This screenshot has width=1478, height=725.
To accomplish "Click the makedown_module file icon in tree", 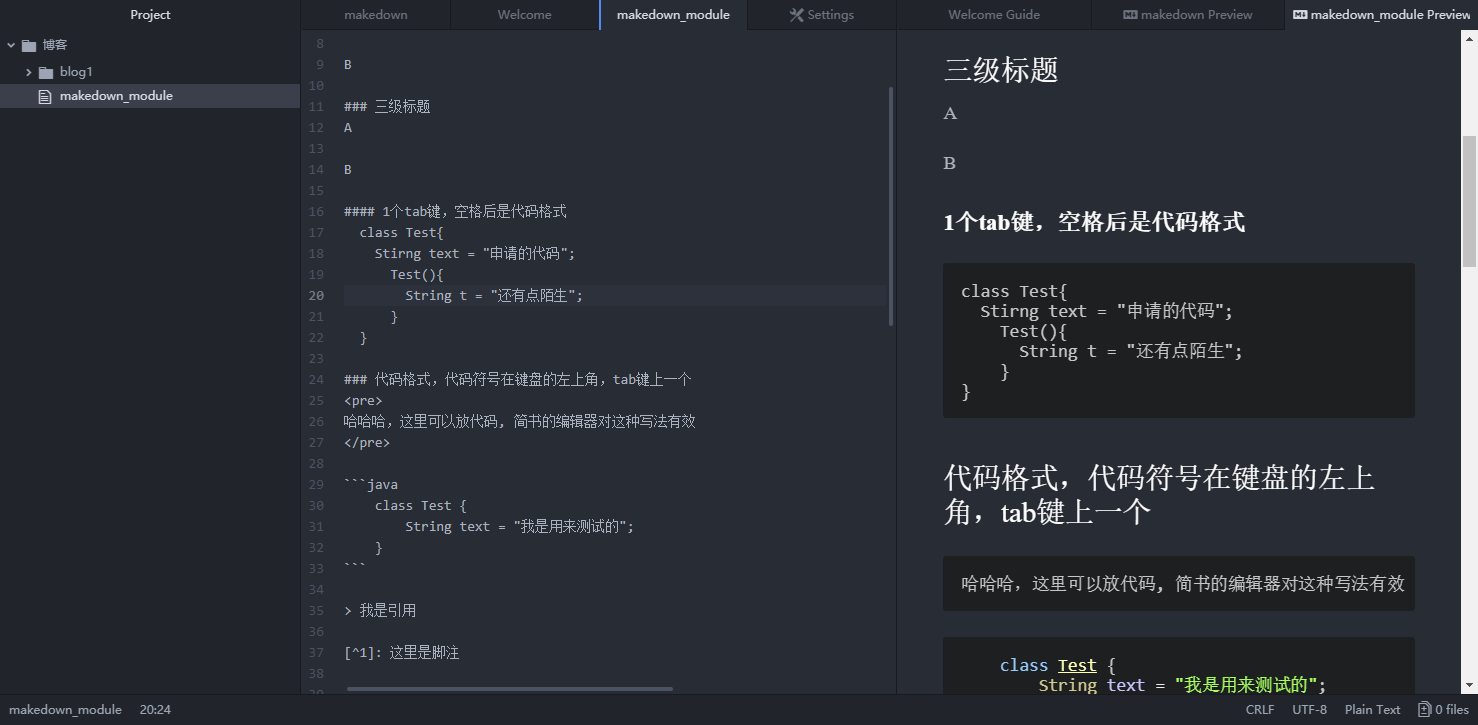I will pyautogui.click(x=44, y=97).
